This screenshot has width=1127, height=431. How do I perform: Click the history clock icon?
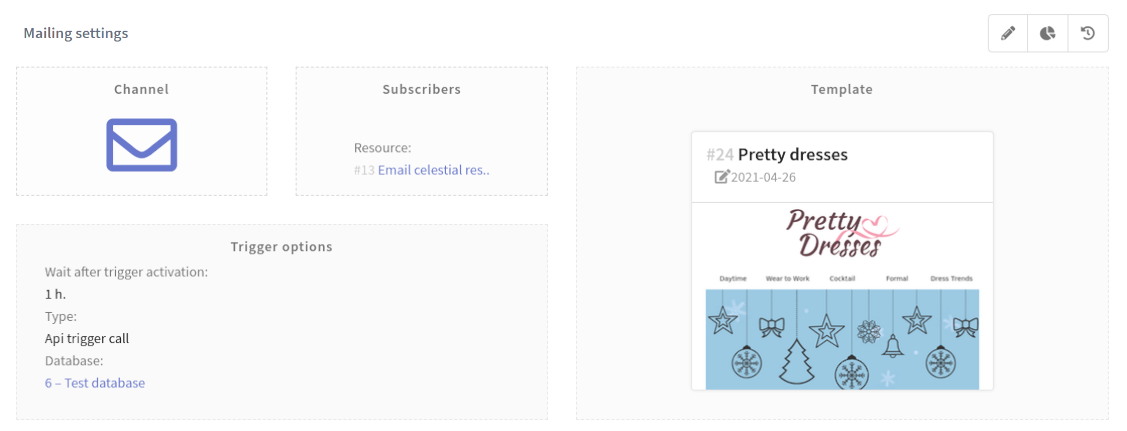pyautogui.click(x=1088, y=34)
